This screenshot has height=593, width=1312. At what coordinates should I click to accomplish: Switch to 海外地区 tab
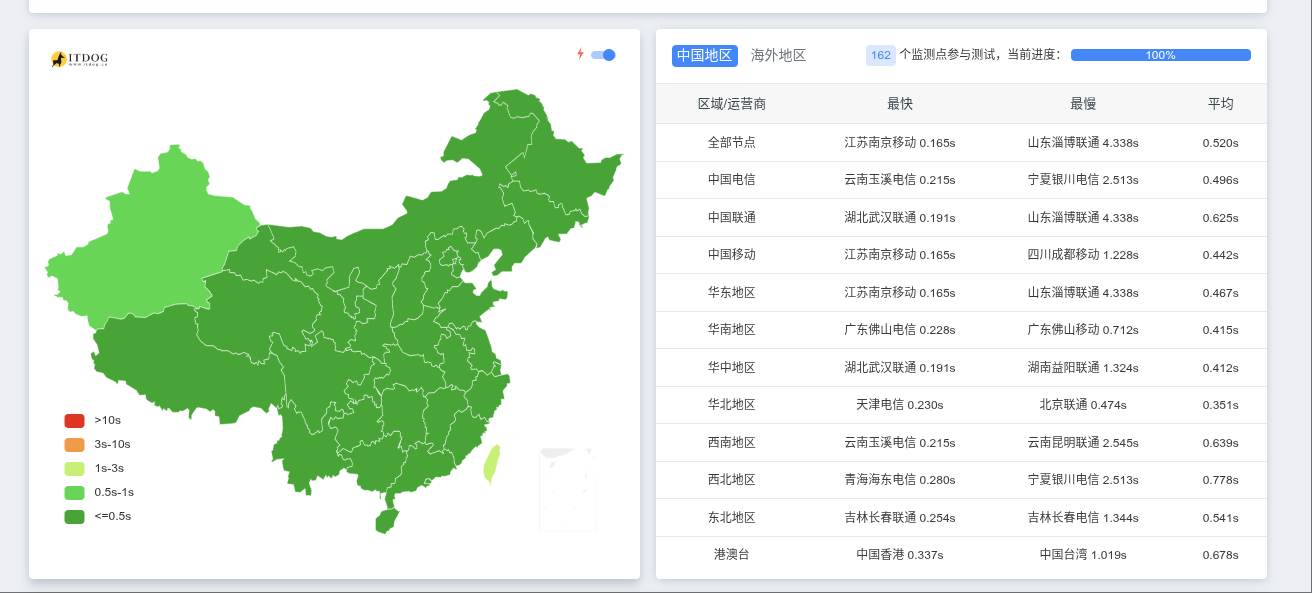point(778,56)
